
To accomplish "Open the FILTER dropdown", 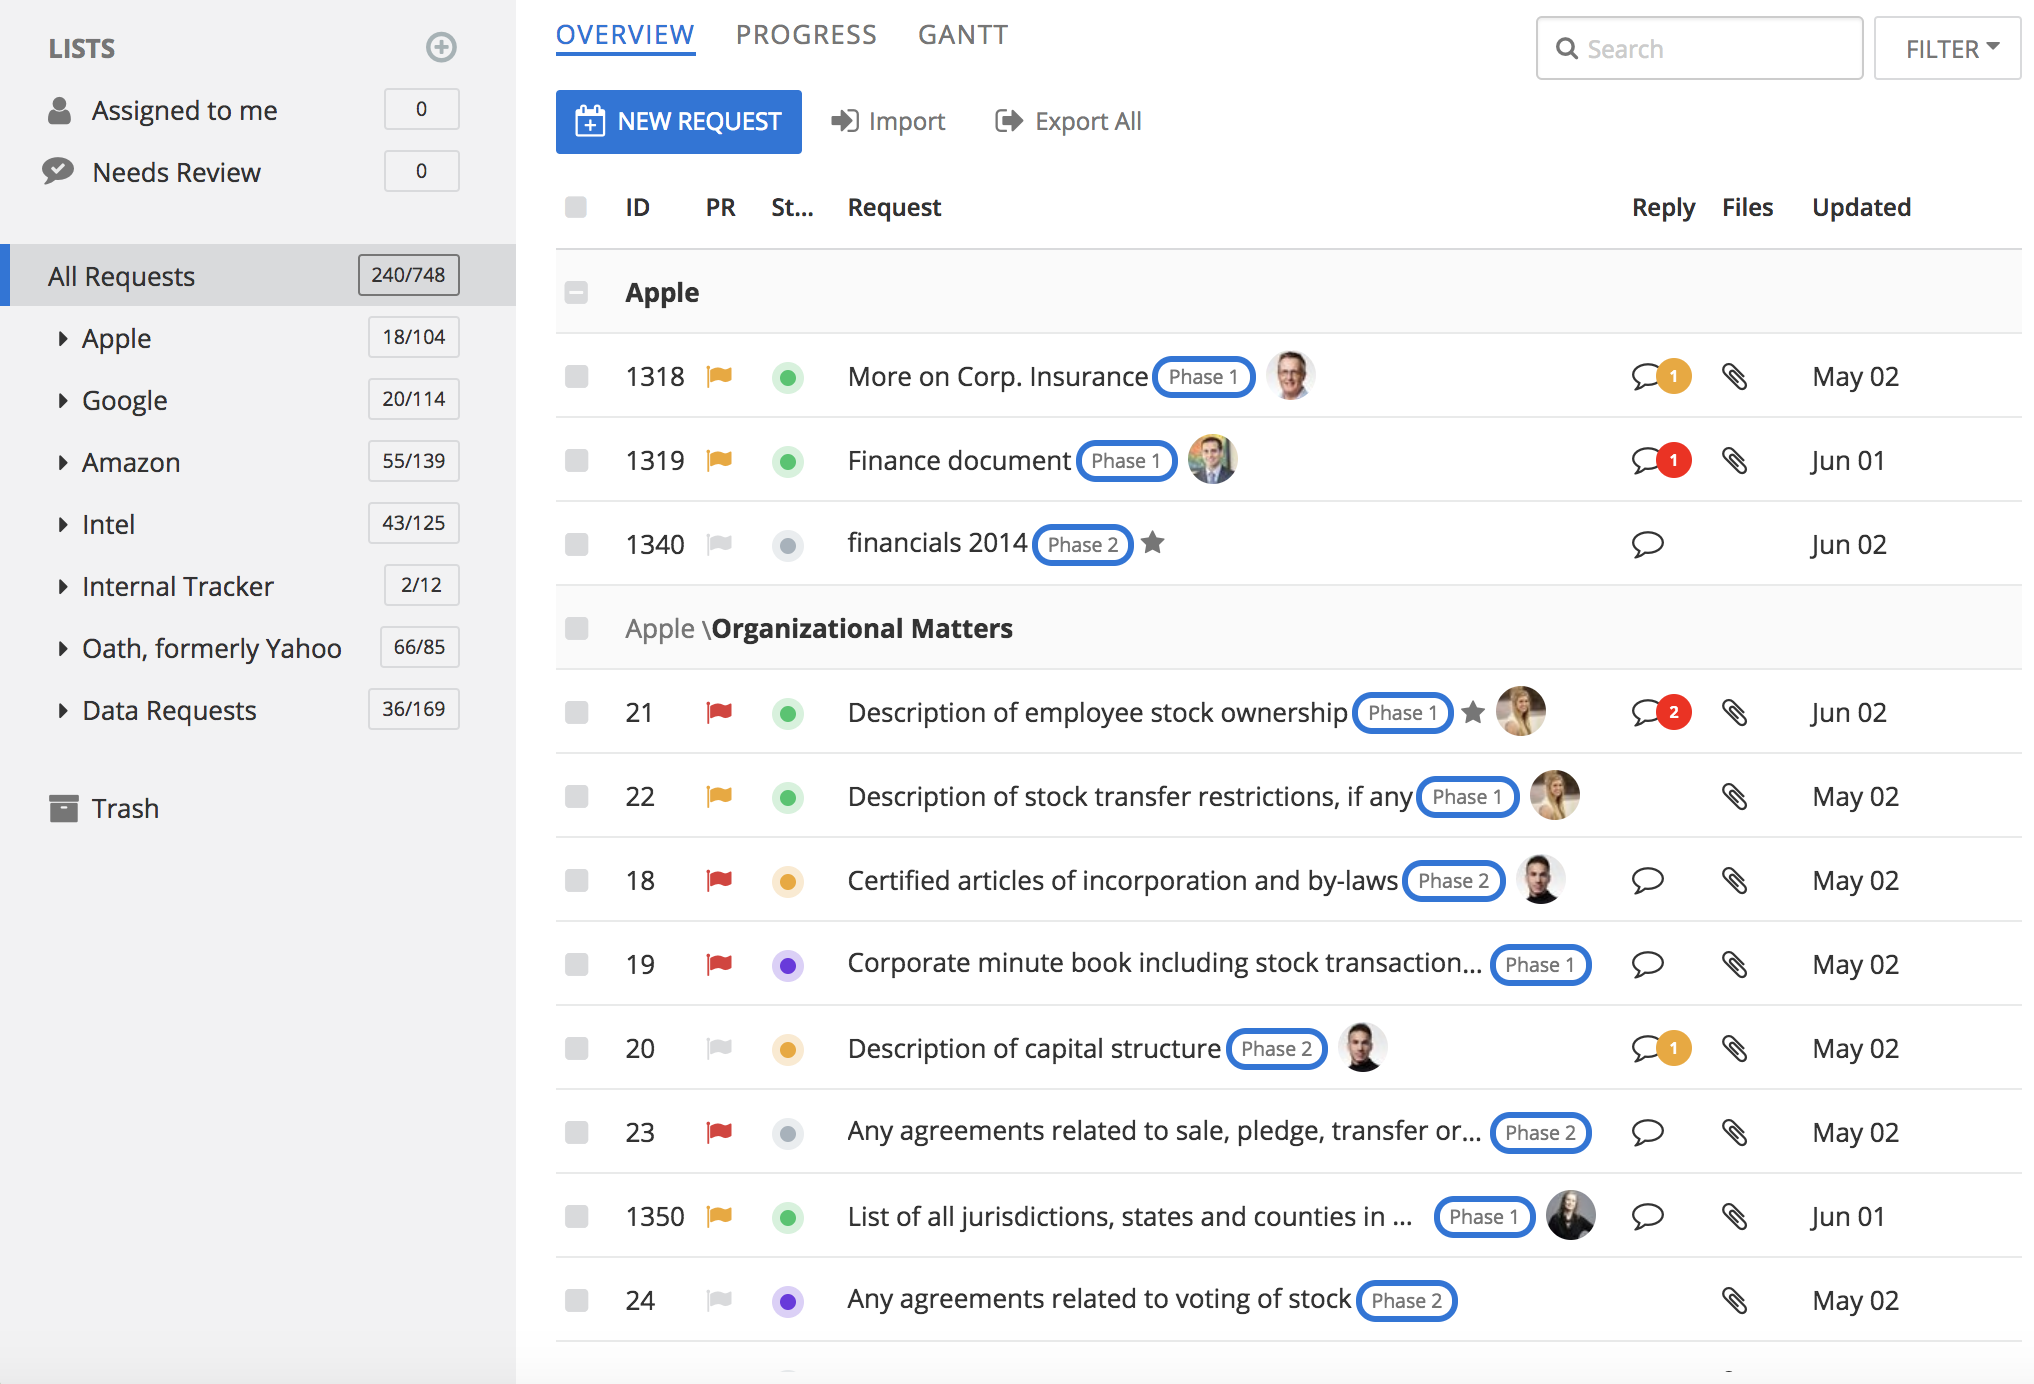I will click(1947, 48).
